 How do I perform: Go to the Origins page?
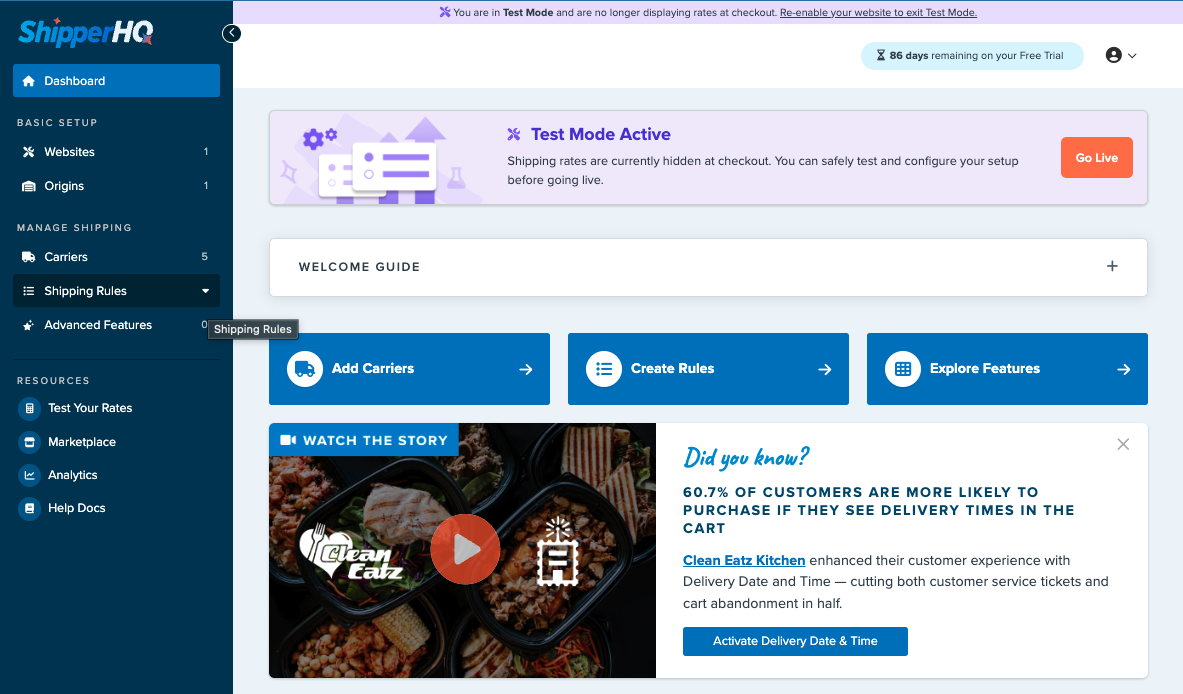pyautogui.click(x=116, y=186)
